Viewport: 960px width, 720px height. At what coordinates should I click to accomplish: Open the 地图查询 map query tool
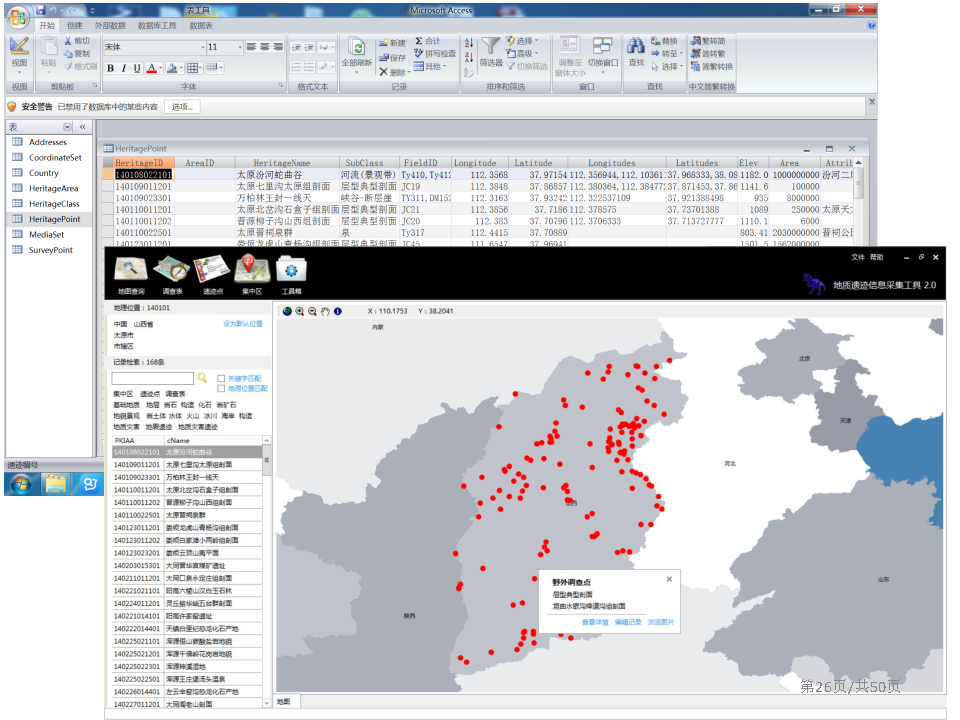click(x=131, y=274)
